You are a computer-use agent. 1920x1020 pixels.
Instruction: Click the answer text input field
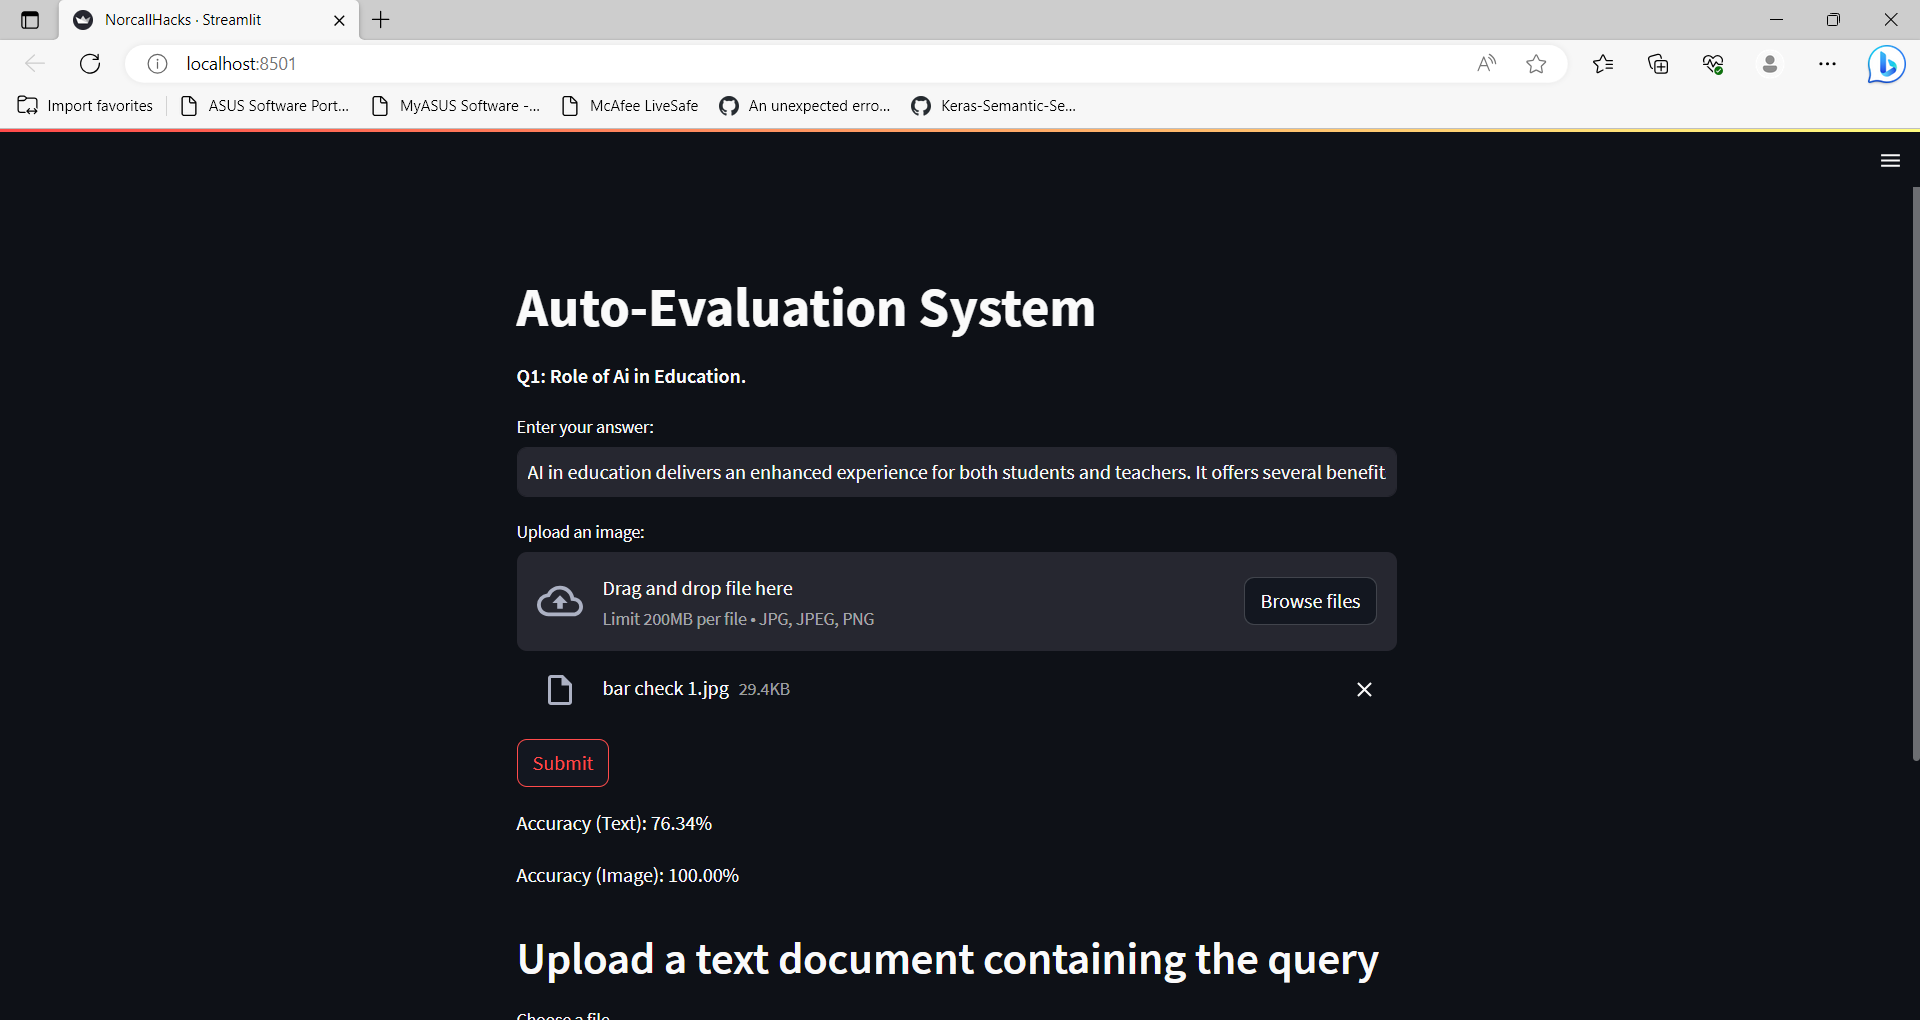(x=956, y=472)
